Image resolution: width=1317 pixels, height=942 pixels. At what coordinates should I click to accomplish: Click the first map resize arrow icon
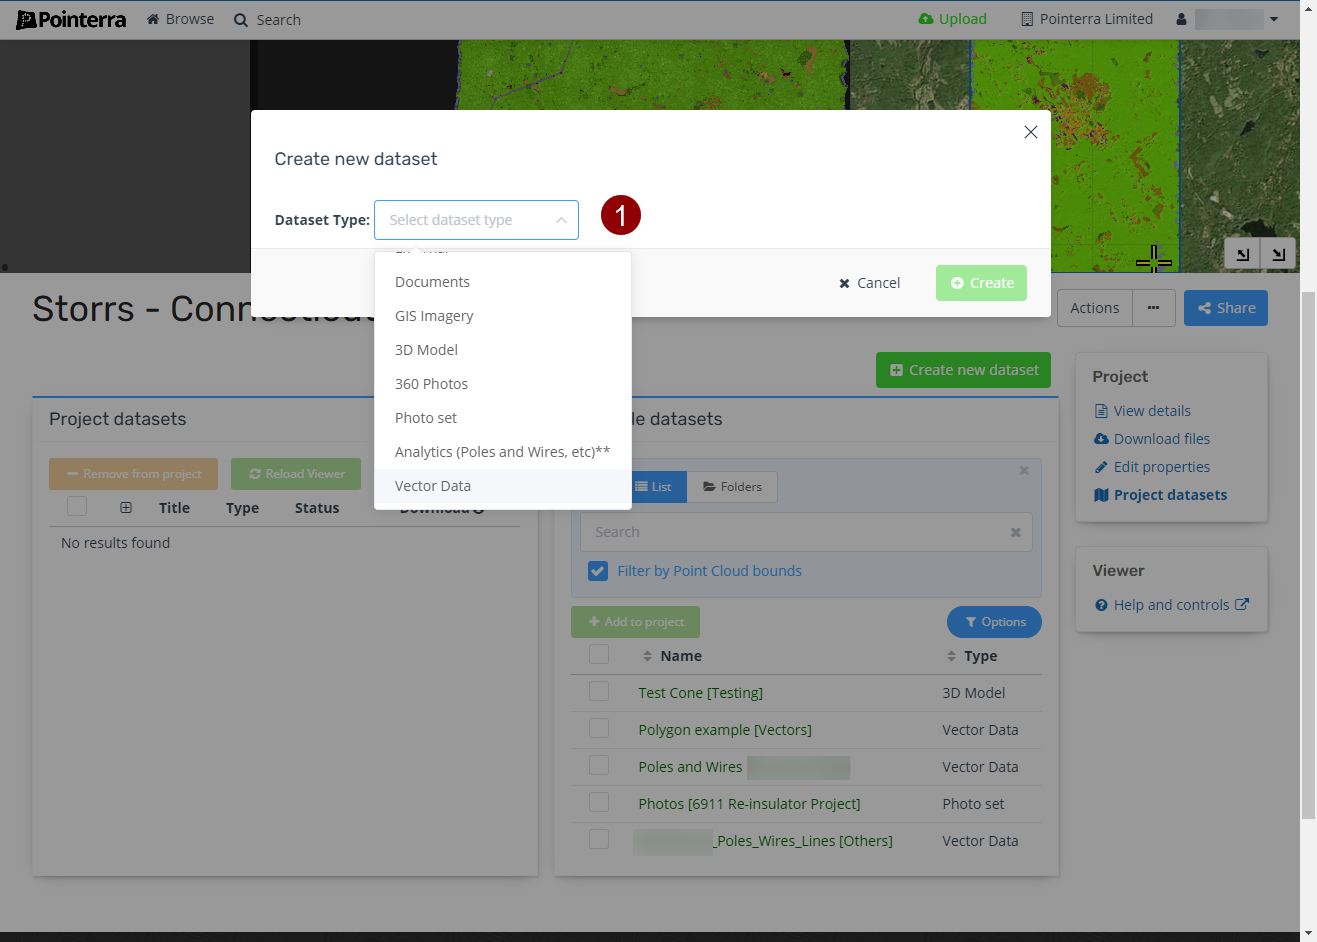point(1242,254)
